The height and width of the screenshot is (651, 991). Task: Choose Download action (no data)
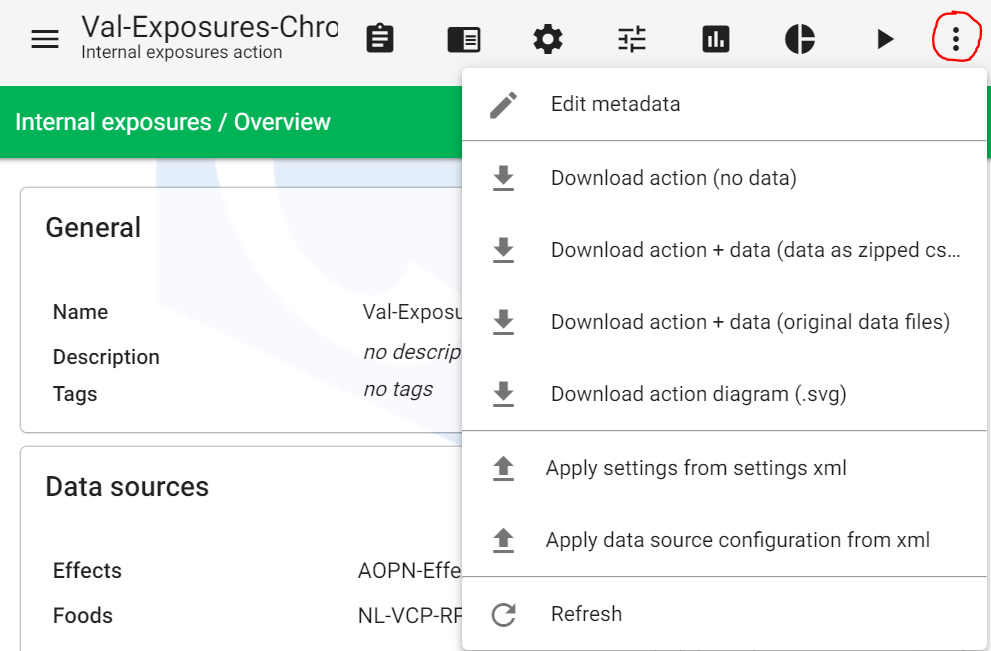pos(673,178)
